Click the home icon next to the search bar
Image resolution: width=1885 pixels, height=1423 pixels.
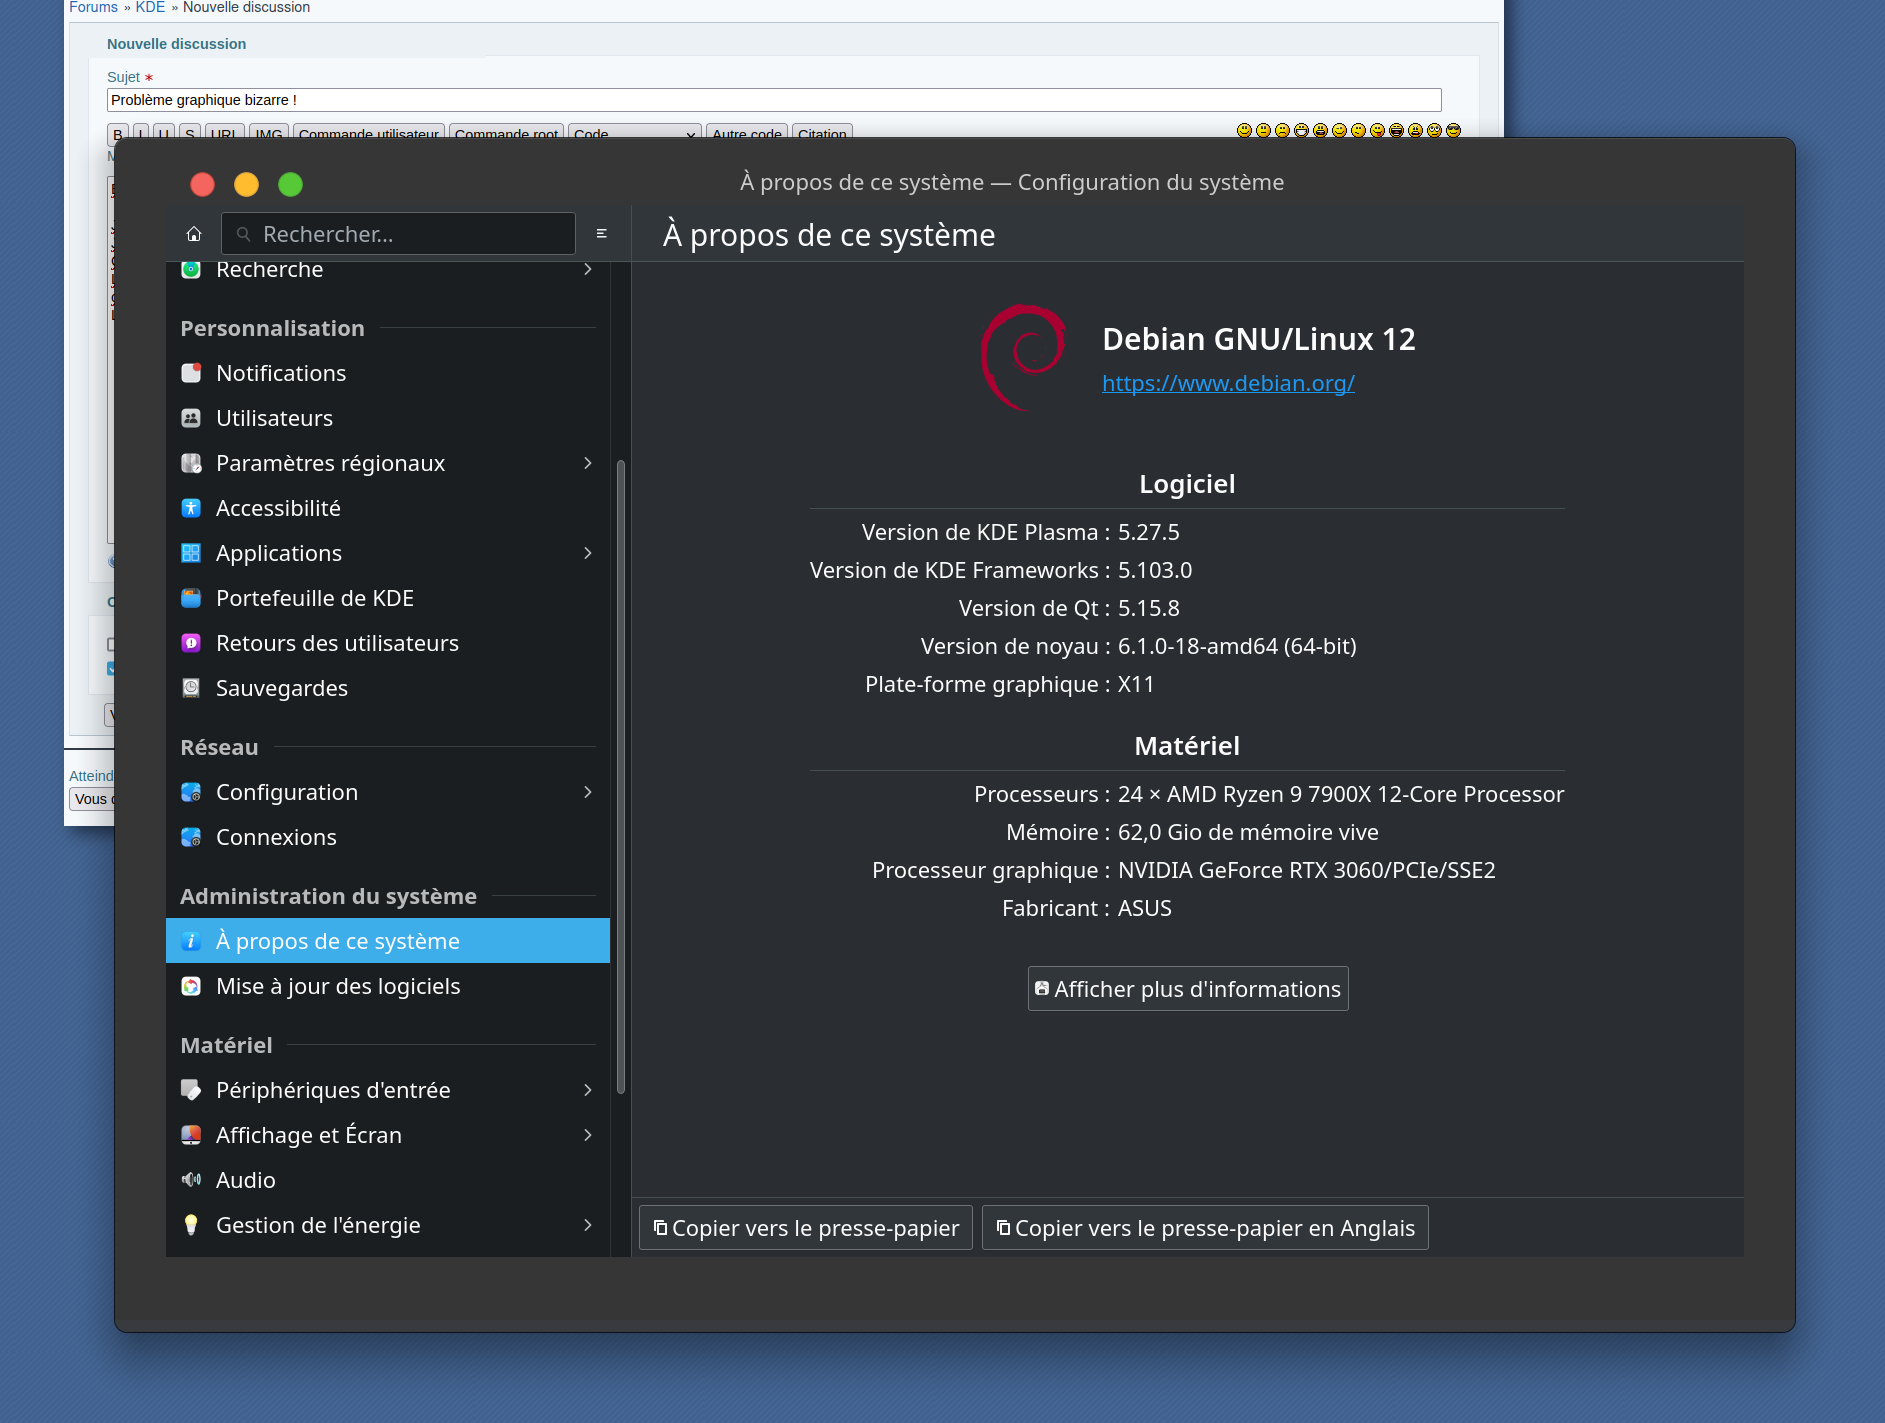pyautogui.click(x=193, y=233)
